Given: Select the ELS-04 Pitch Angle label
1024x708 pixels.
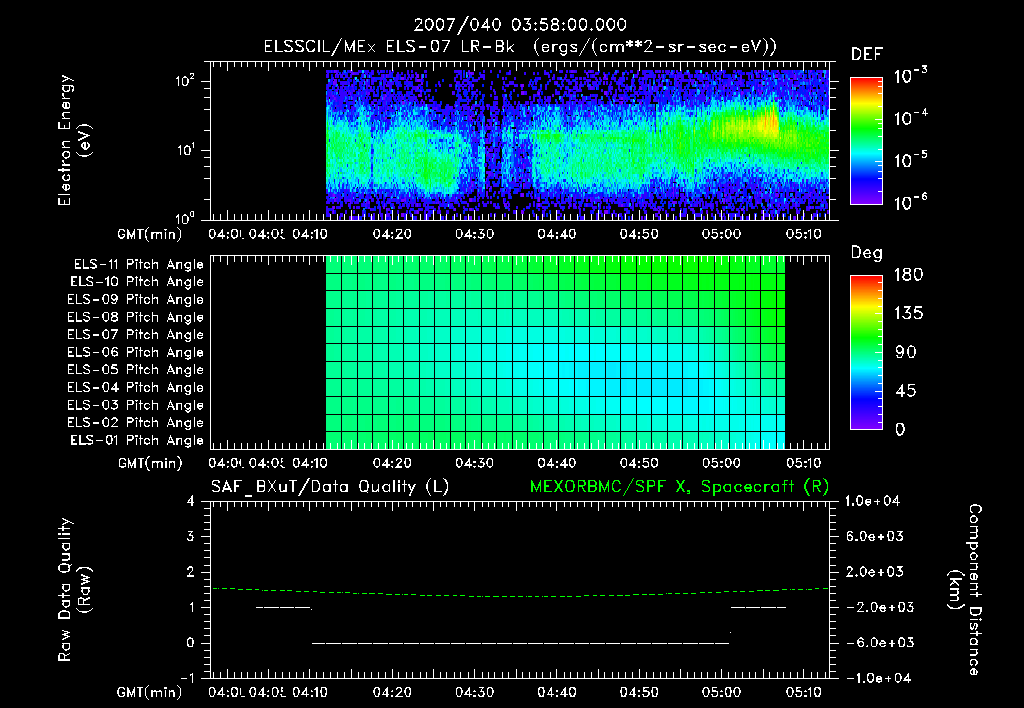Looking at the screenshot, I should pos(135,388).
